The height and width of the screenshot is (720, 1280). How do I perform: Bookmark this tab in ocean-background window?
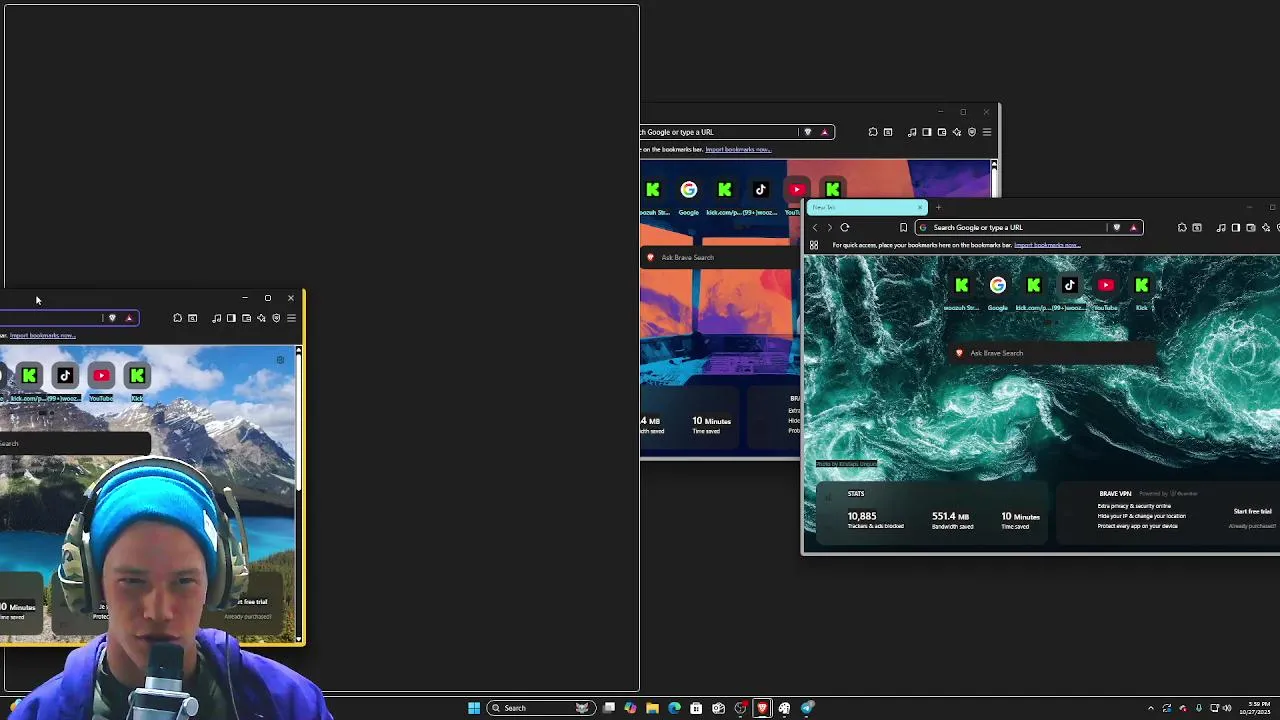tap(903, 227)
